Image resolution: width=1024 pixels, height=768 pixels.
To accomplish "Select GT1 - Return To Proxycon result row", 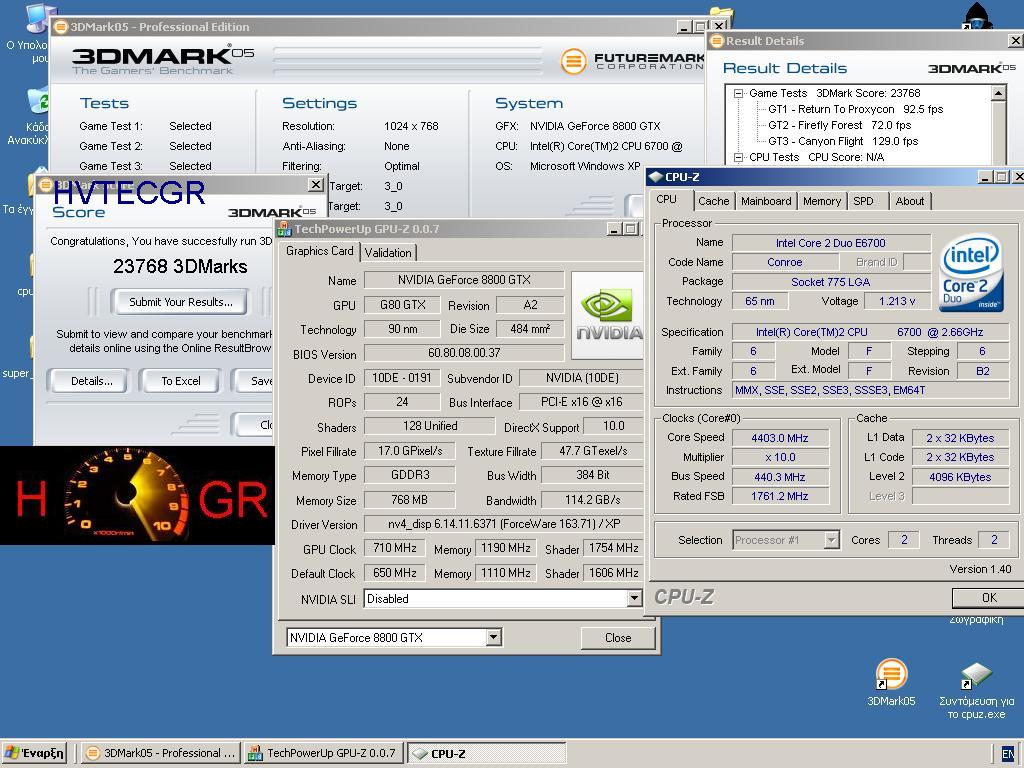I will point(856,109).
